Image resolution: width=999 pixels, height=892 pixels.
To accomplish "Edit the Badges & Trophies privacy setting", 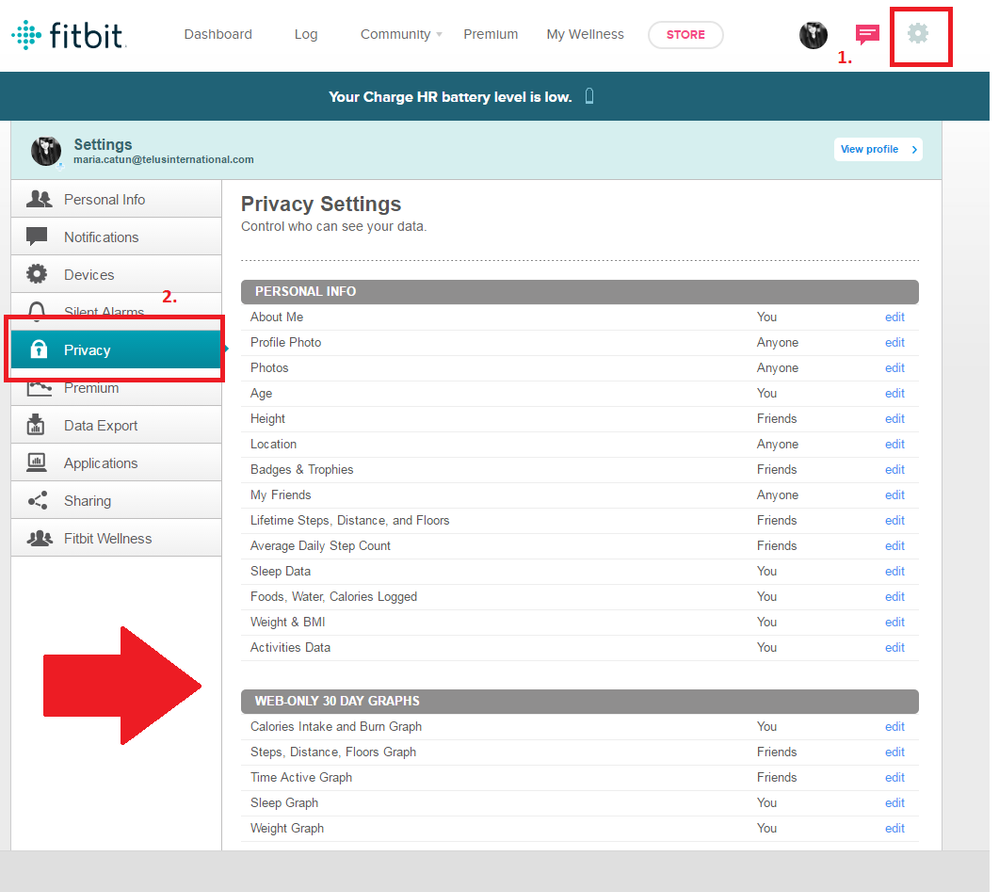I will pyautogui.click(x=895, y=470).
